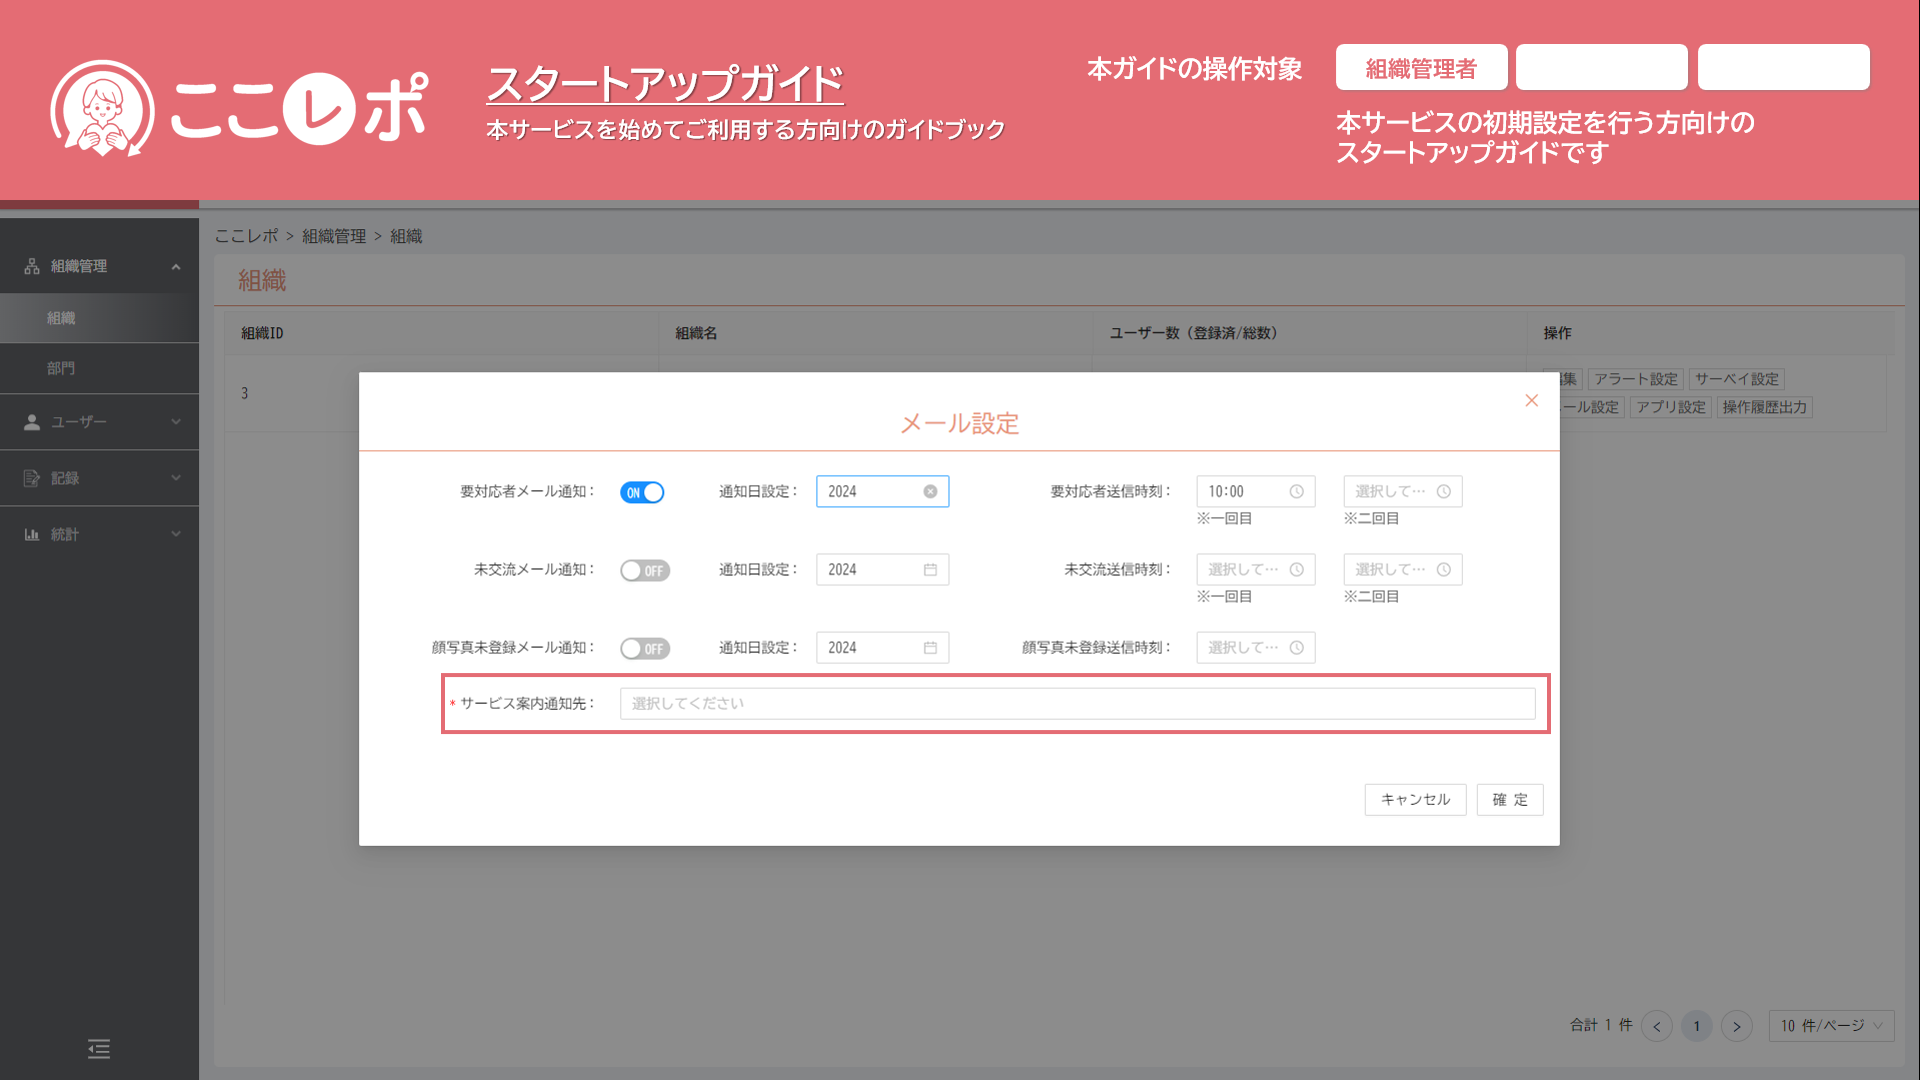Image resolution: width=1920 pixels, height=1080 pixels.
Task: Select 部門 in the sidebar
Action: [61, 368]
